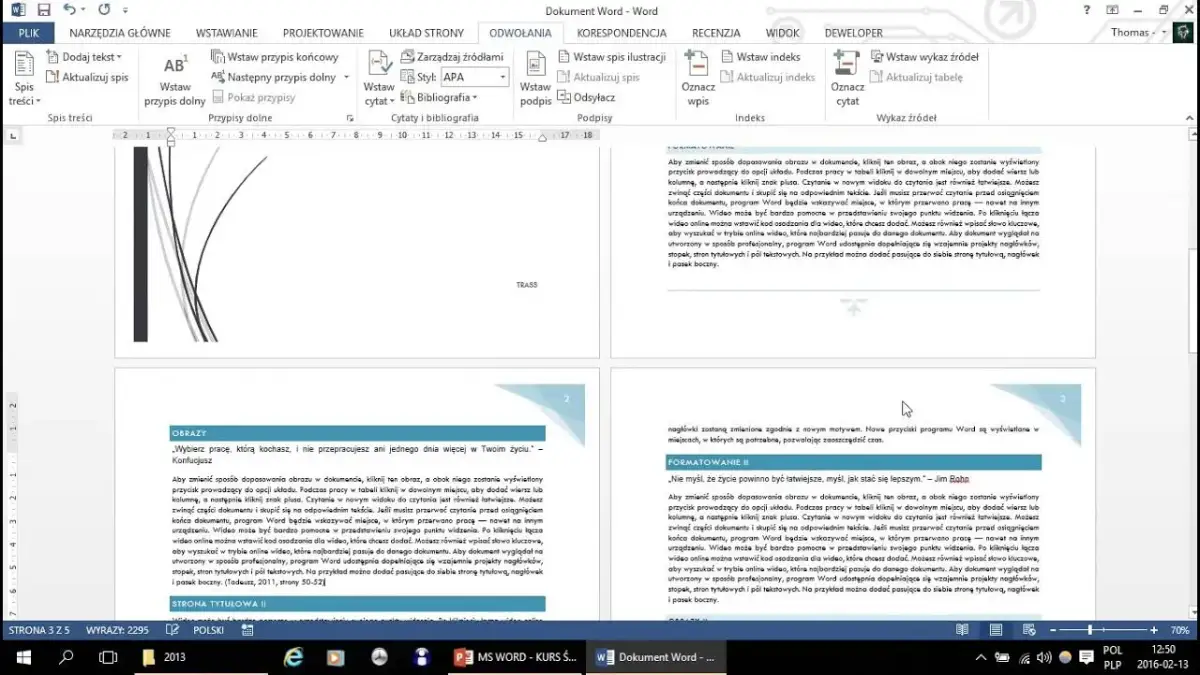Select Wstaw przypis dolny tool

click(x=173, y=80)
